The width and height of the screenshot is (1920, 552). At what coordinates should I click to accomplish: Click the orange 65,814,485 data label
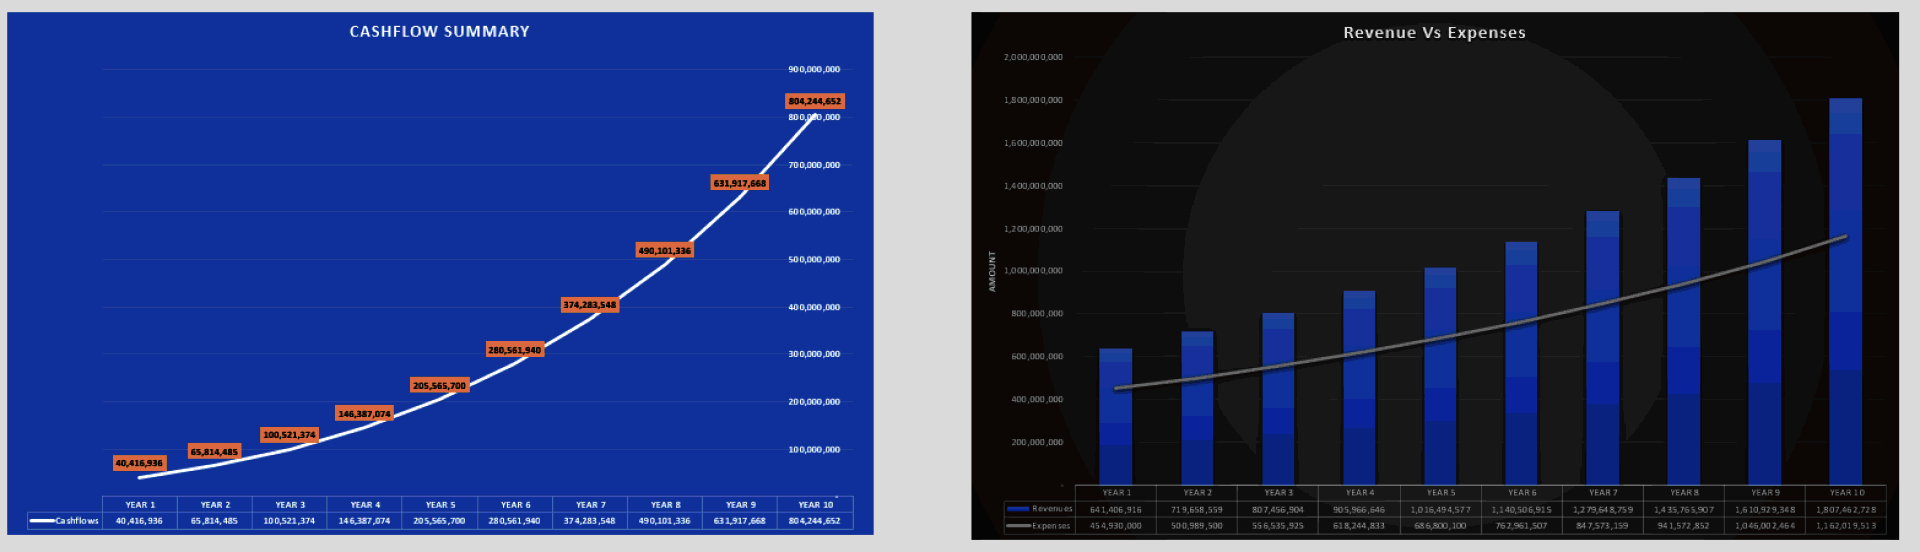click(x=215, y=452)
